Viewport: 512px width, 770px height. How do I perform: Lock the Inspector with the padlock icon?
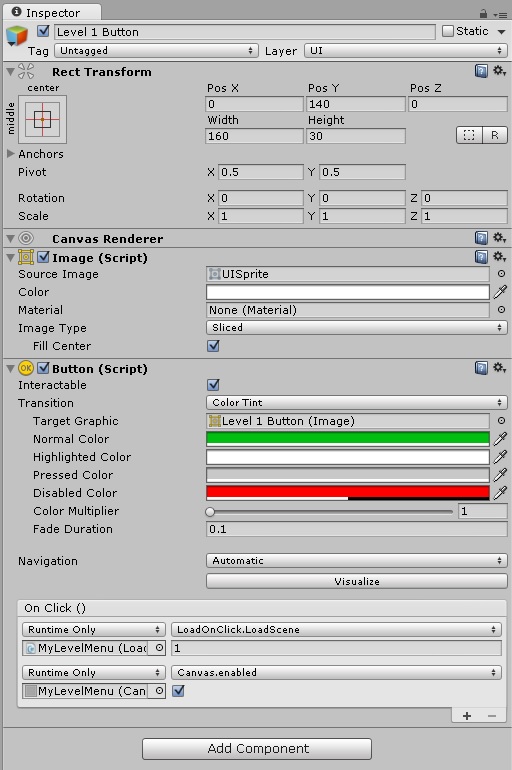484,13
